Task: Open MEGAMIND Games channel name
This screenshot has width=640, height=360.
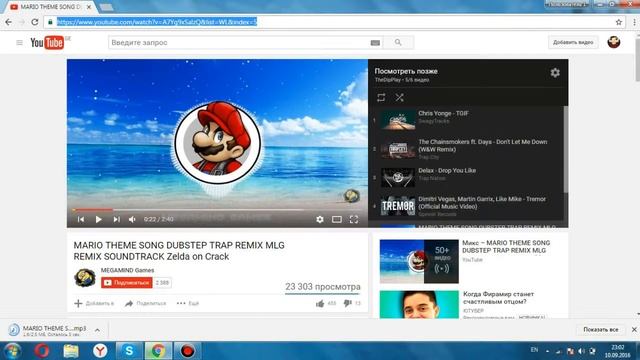Action: pos(127,270)
